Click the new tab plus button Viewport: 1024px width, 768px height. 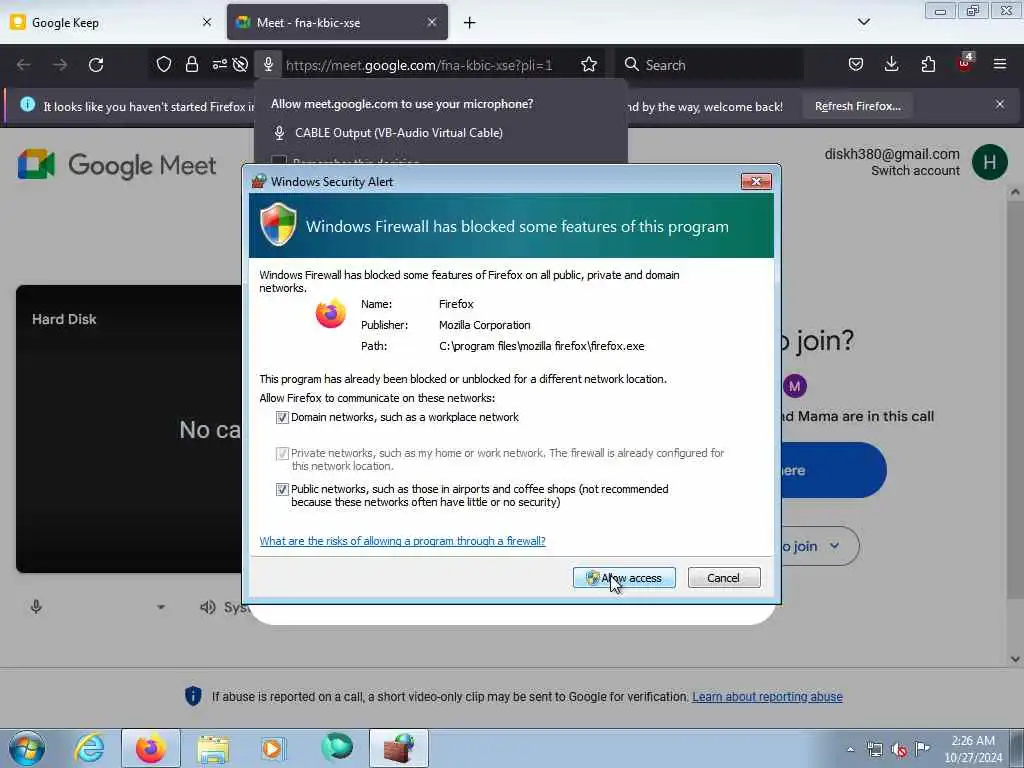pyautogui.click(x=470, y=23)
